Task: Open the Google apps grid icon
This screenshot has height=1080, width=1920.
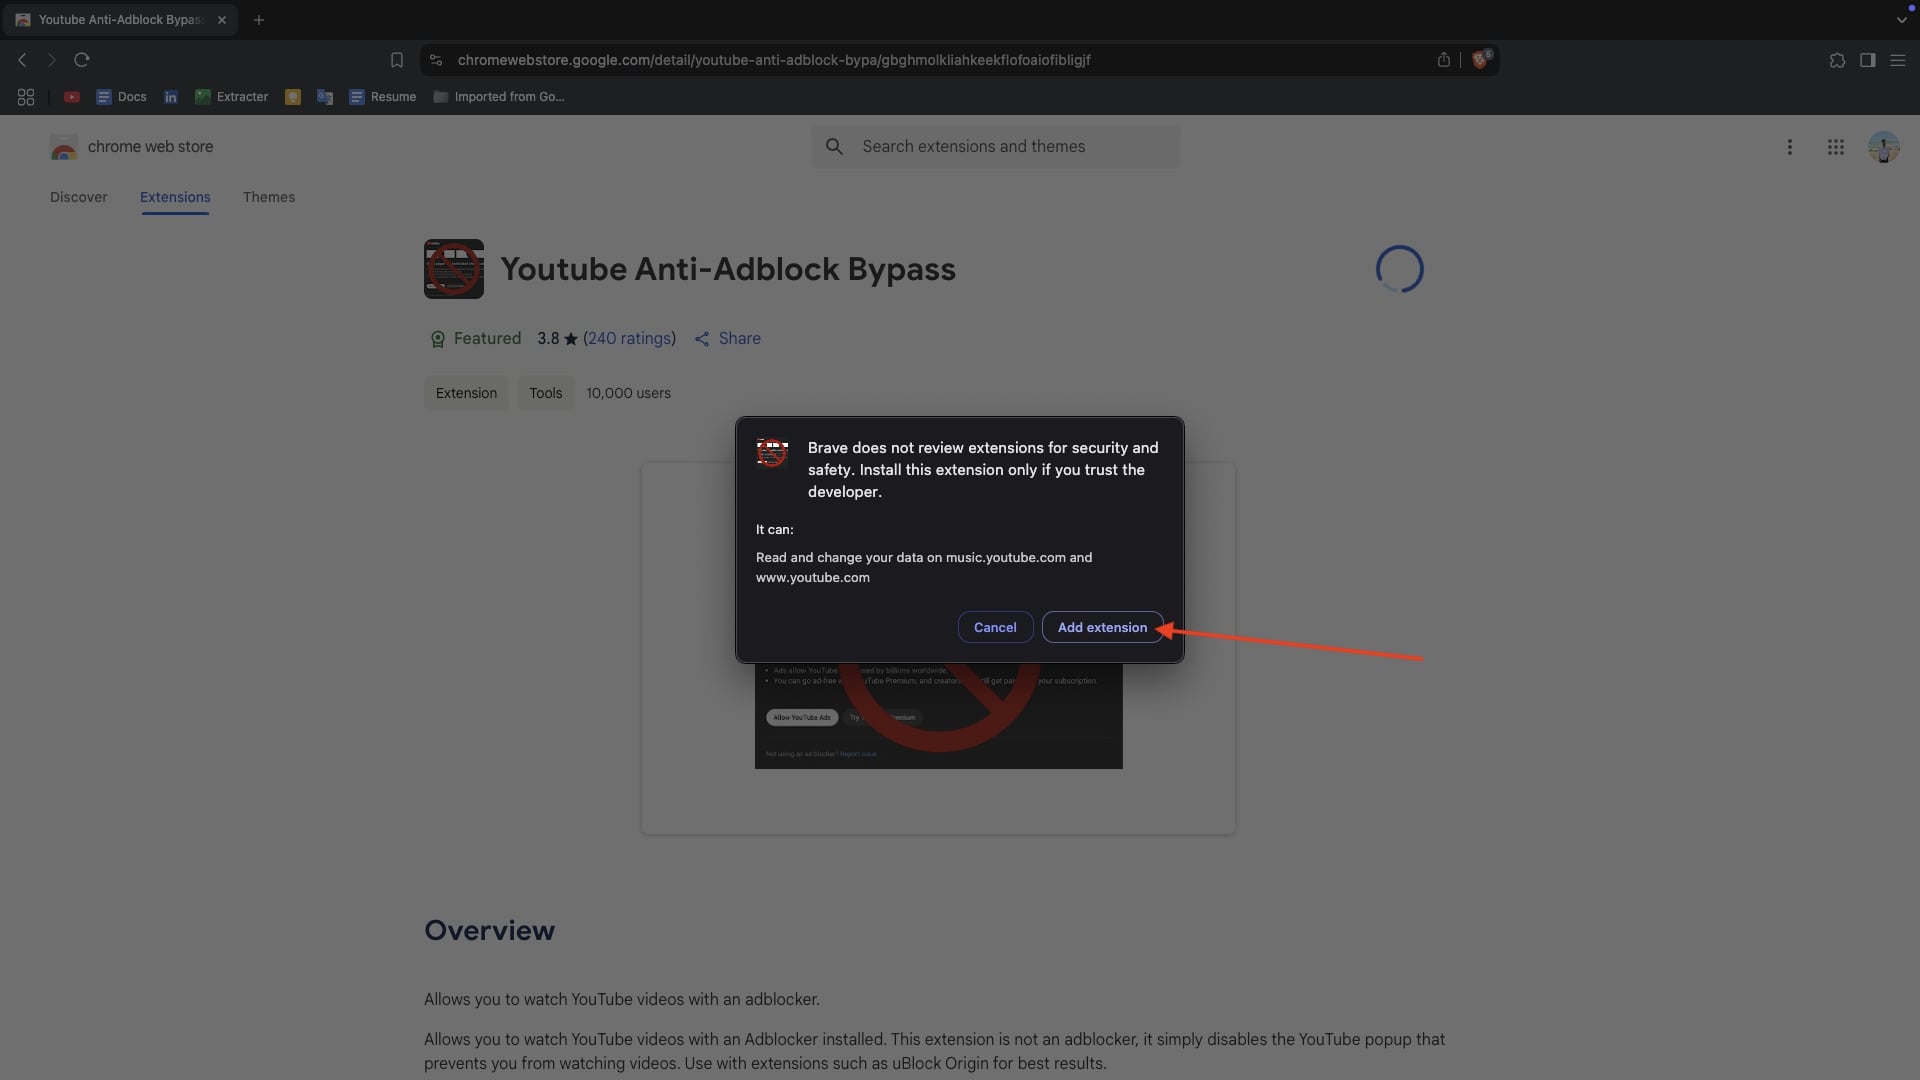Action: (1836, 146)
